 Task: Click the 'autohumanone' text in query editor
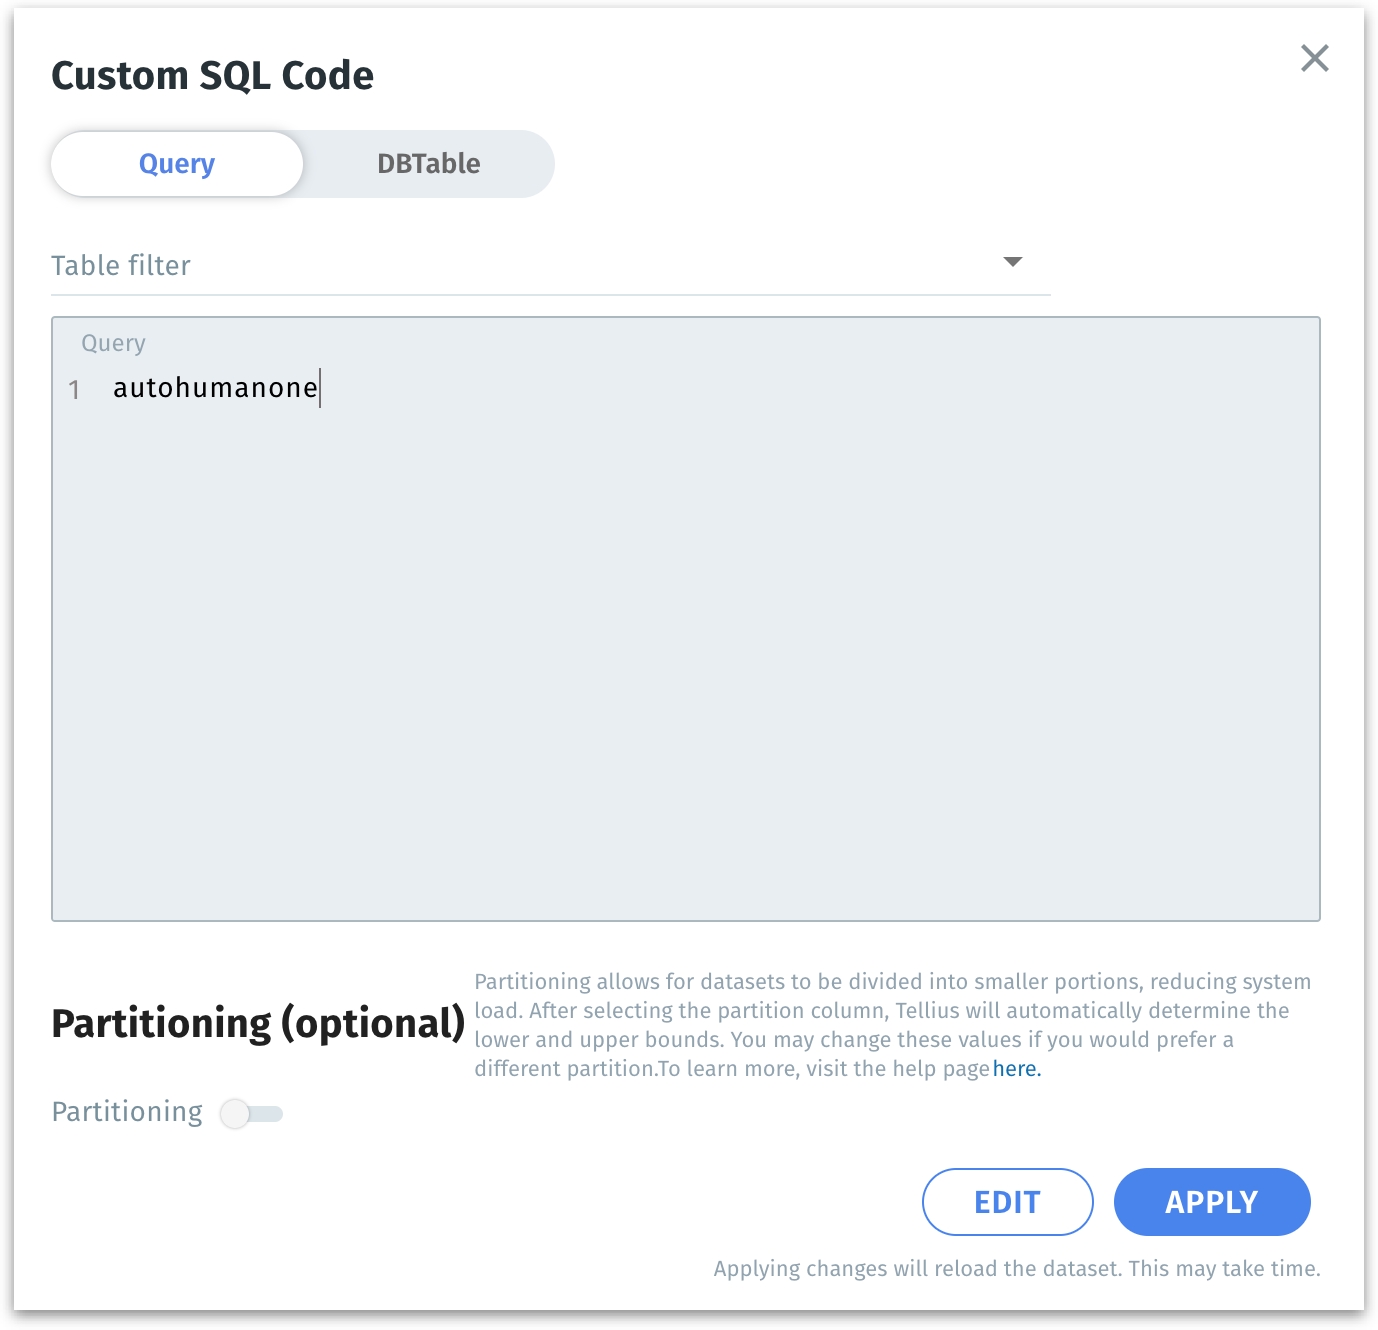215,388
